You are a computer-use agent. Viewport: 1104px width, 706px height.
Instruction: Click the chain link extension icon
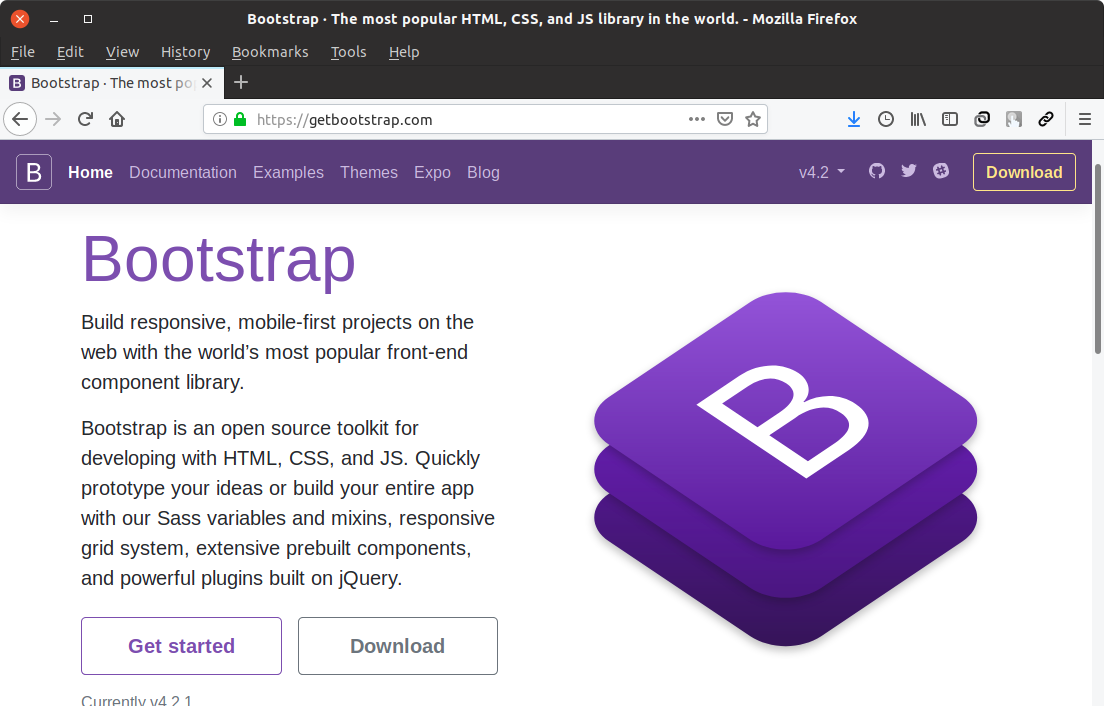tap(1046, 119)
